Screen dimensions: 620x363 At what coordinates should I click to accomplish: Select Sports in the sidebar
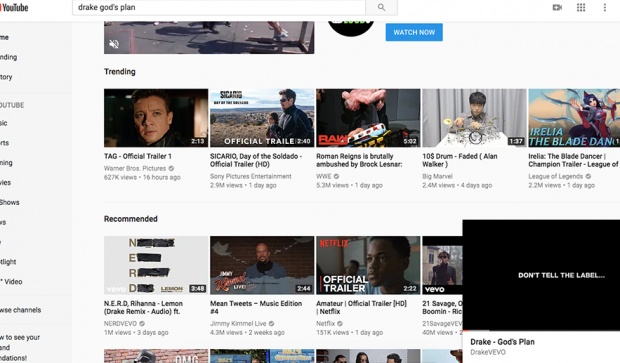pos(4,143)
